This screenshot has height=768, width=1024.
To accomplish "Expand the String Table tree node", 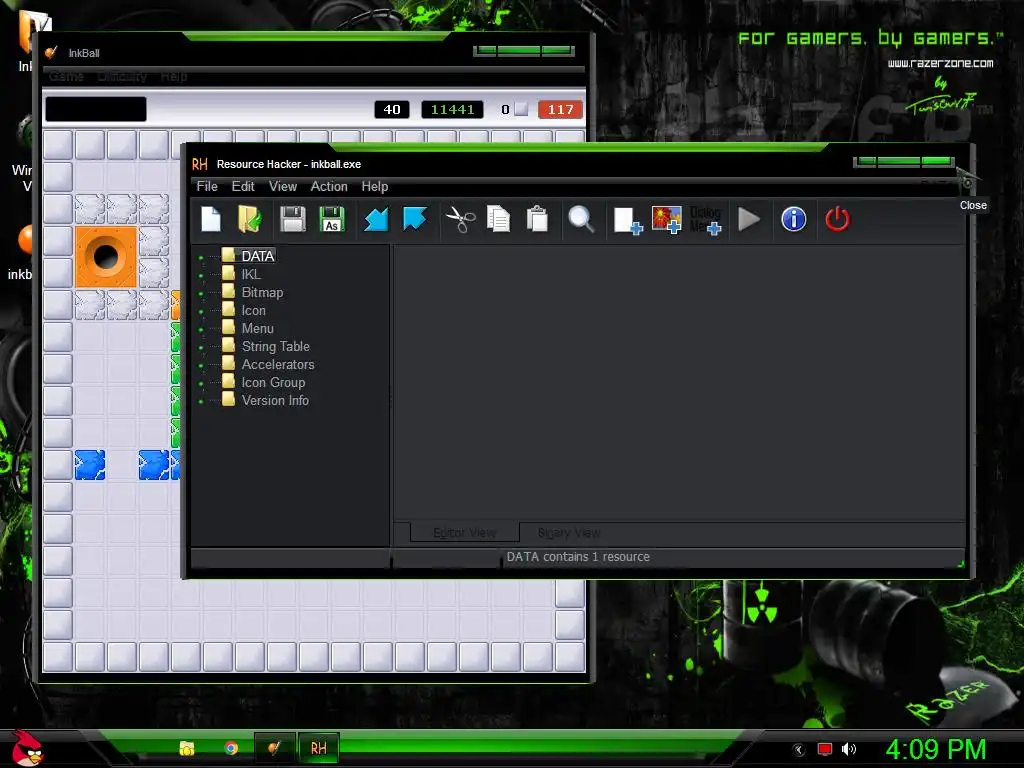I will point(201,347).
